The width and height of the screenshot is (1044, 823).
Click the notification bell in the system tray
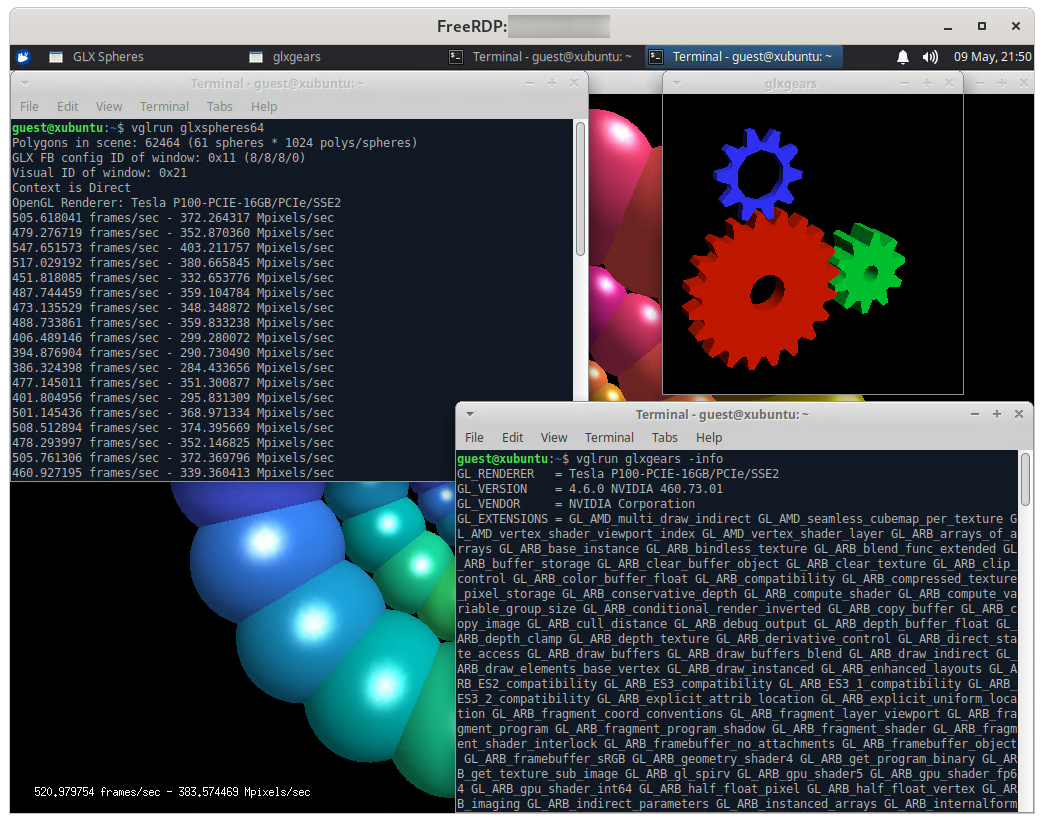pyautogui.click(x=901, y=57)
